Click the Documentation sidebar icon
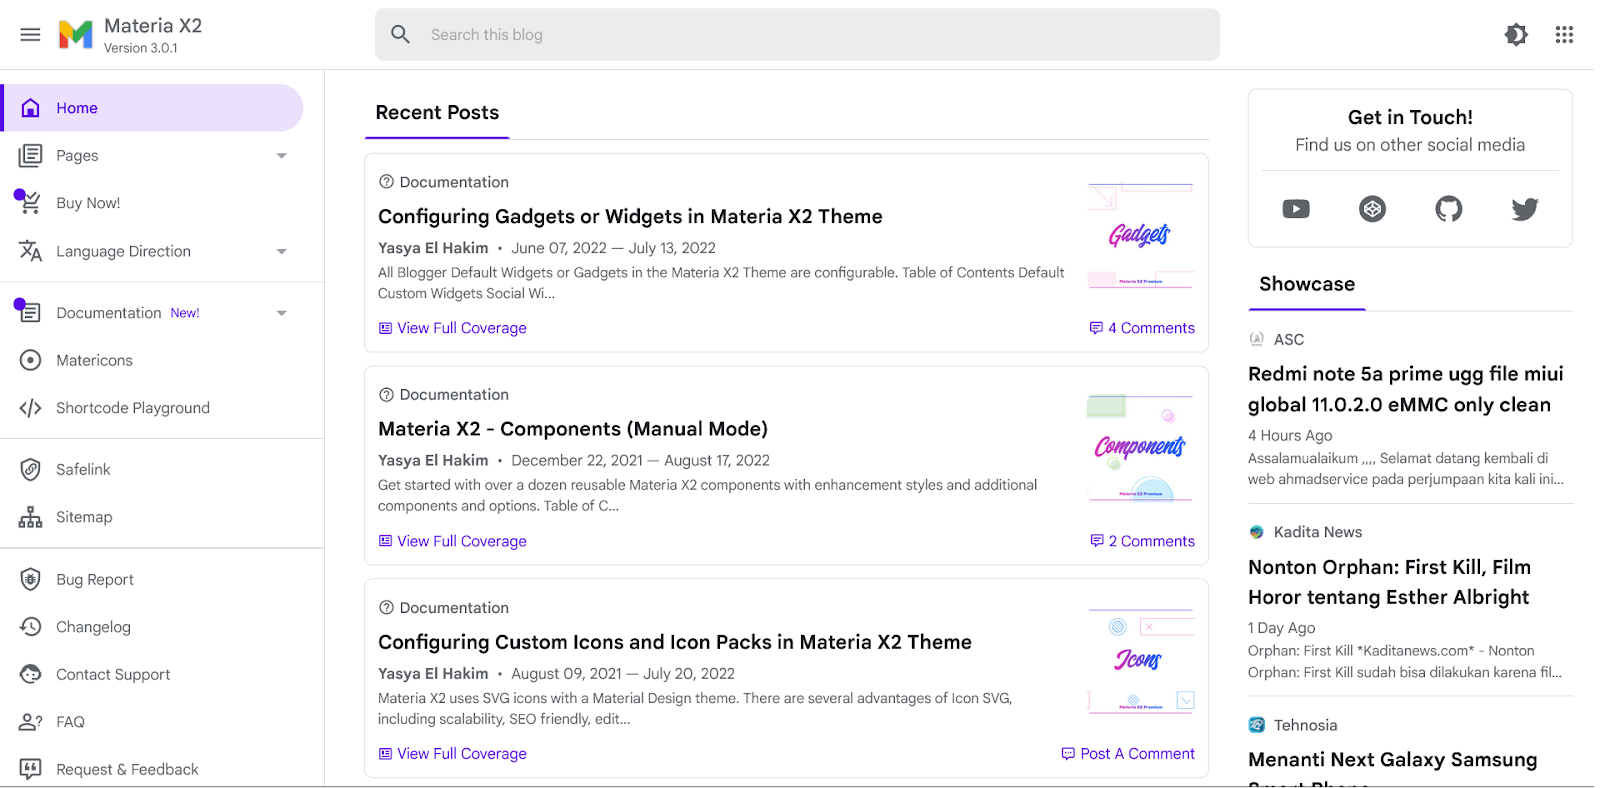The width and height of the screenshot is (1600, 788). [x=31, y=313]
